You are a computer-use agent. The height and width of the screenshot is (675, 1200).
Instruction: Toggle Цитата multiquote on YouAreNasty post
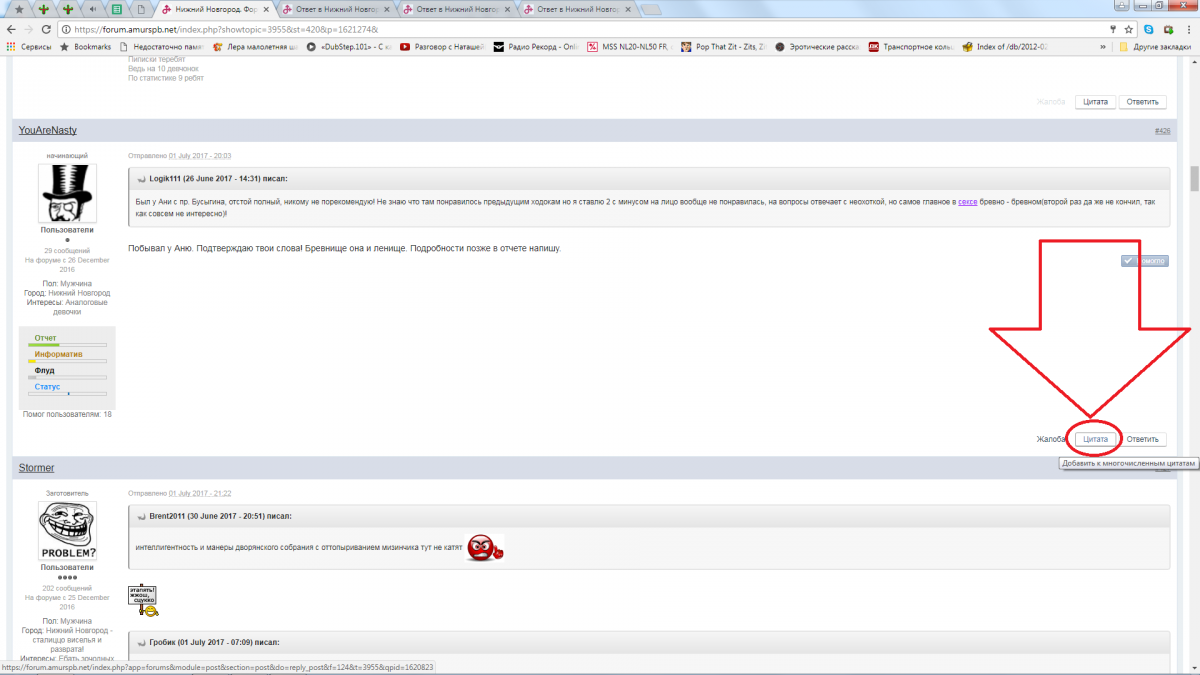(x=1096, y=439)
